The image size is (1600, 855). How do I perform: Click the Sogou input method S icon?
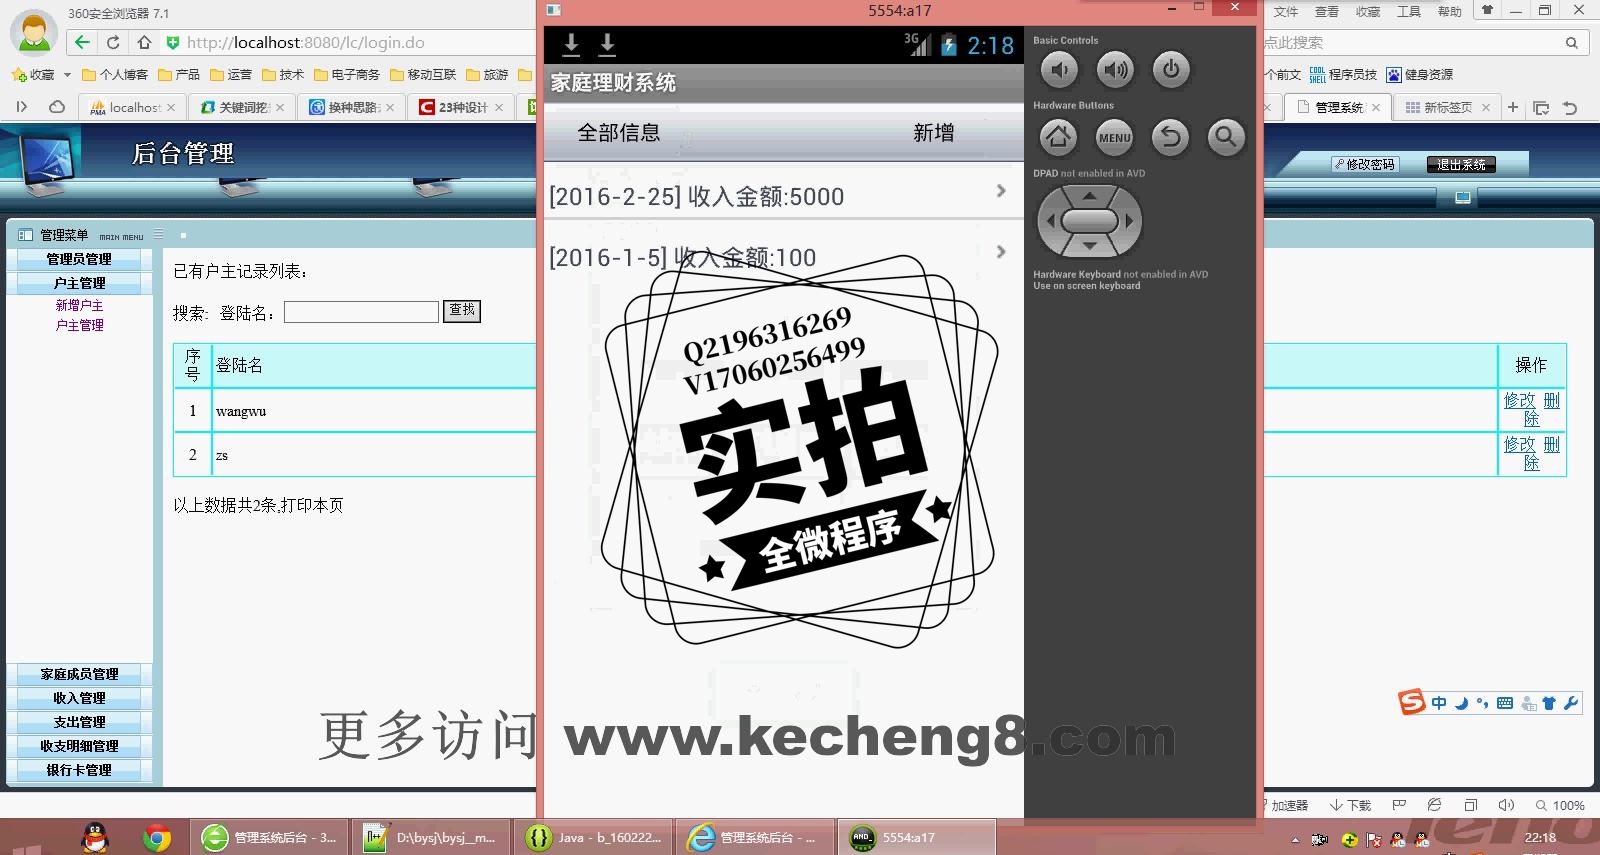(1411, 702)
